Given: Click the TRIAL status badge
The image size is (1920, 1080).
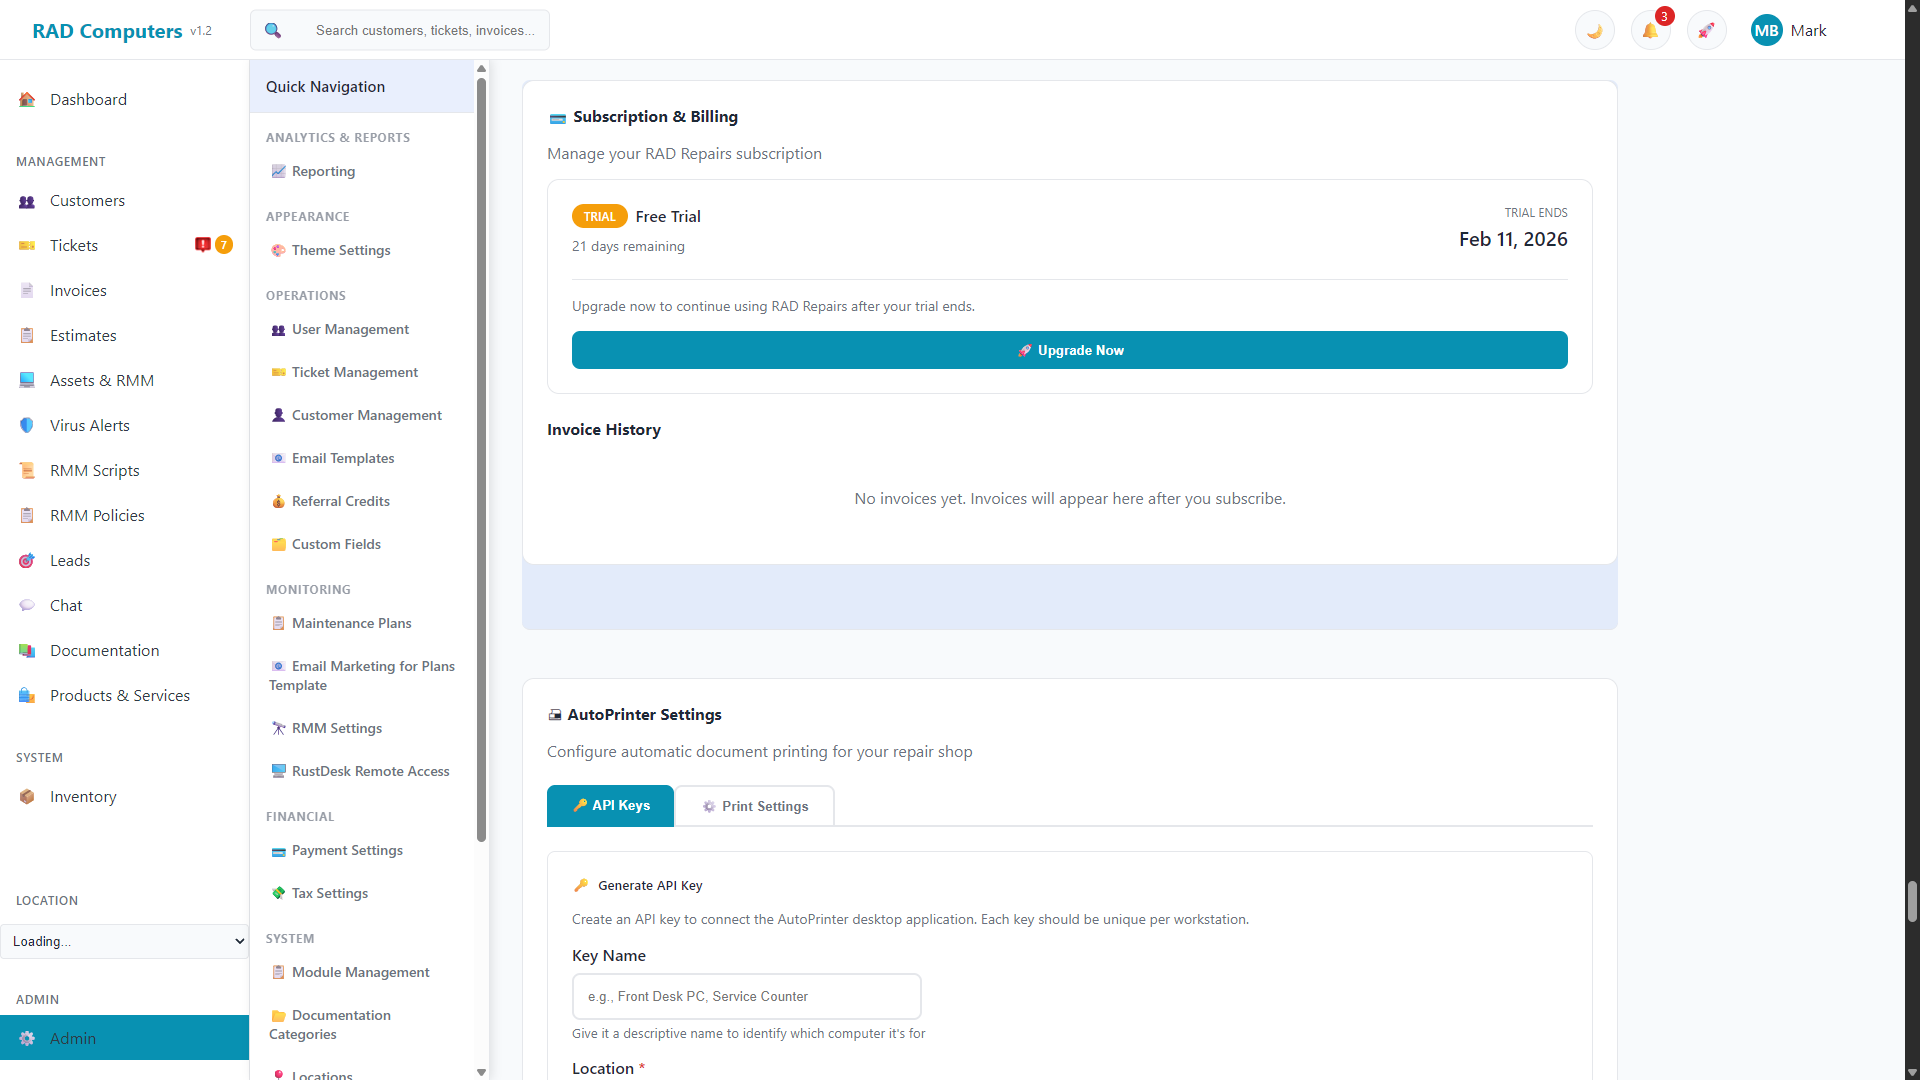Looking at the screenshot, I should point(599,216).
